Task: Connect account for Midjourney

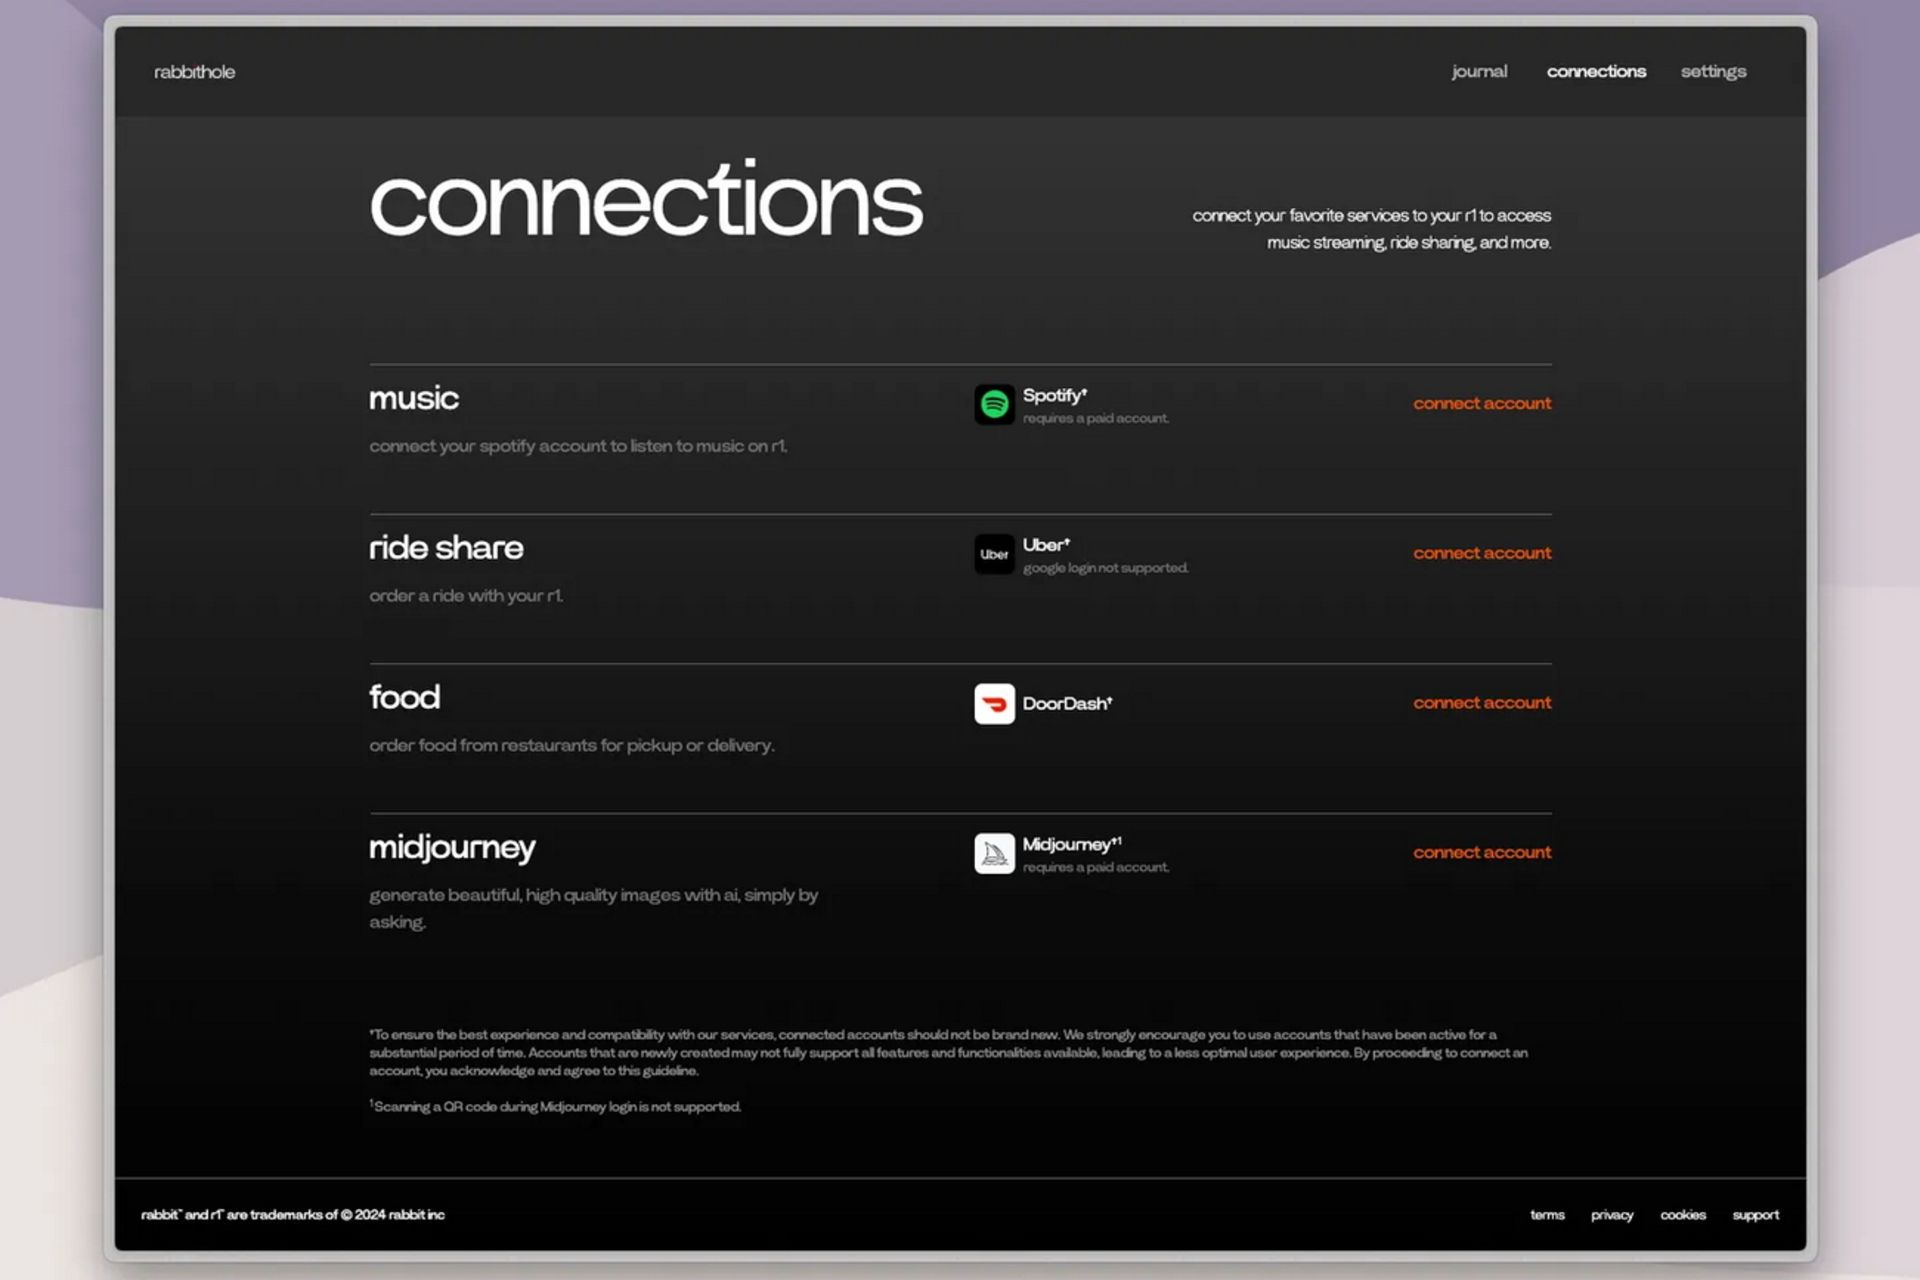Action: pos(1482,853)
